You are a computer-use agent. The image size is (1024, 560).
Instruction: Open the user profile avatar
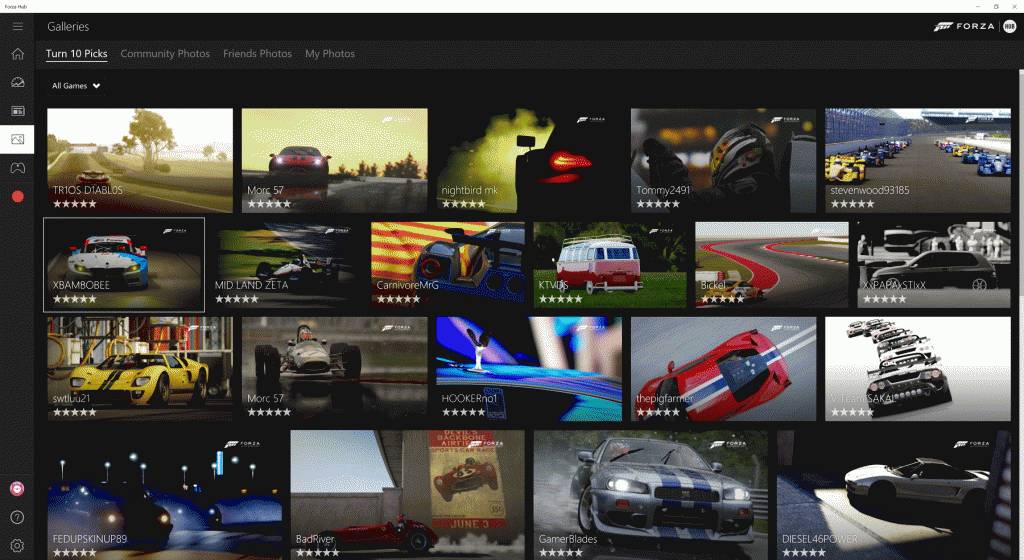(x=17, y=489)
